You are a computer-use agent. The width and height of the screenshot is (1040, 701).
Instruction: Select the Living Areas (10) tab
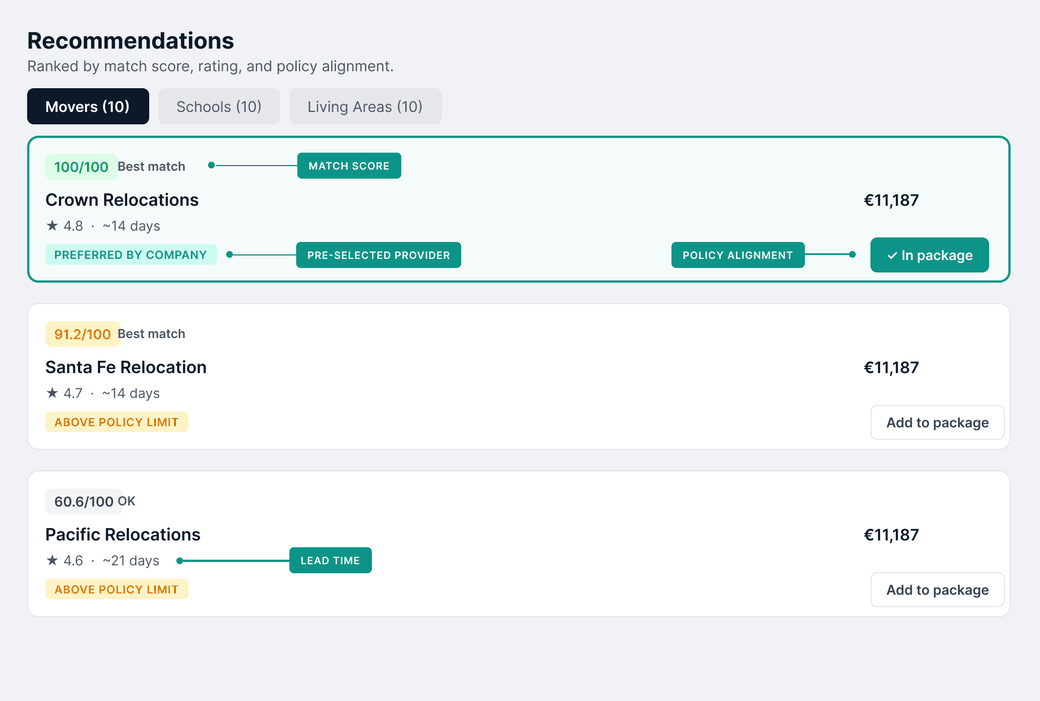coord(365,106)
